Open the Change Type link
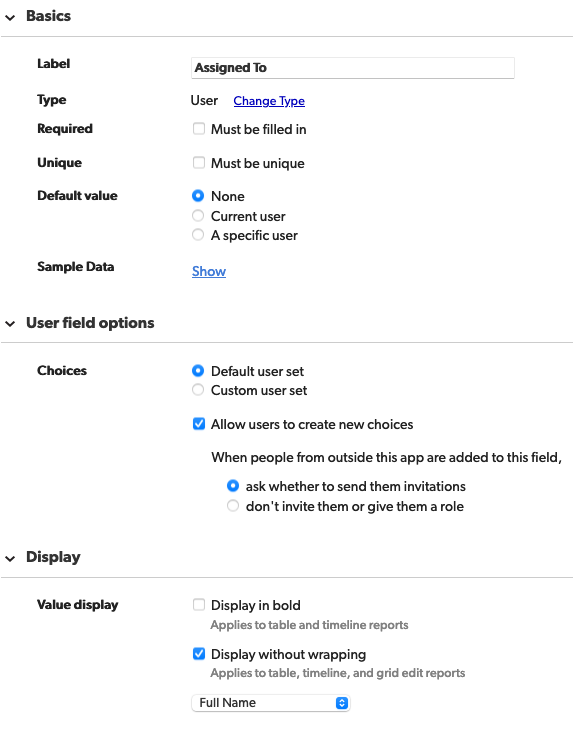573x734 pixels. point(269,101)
